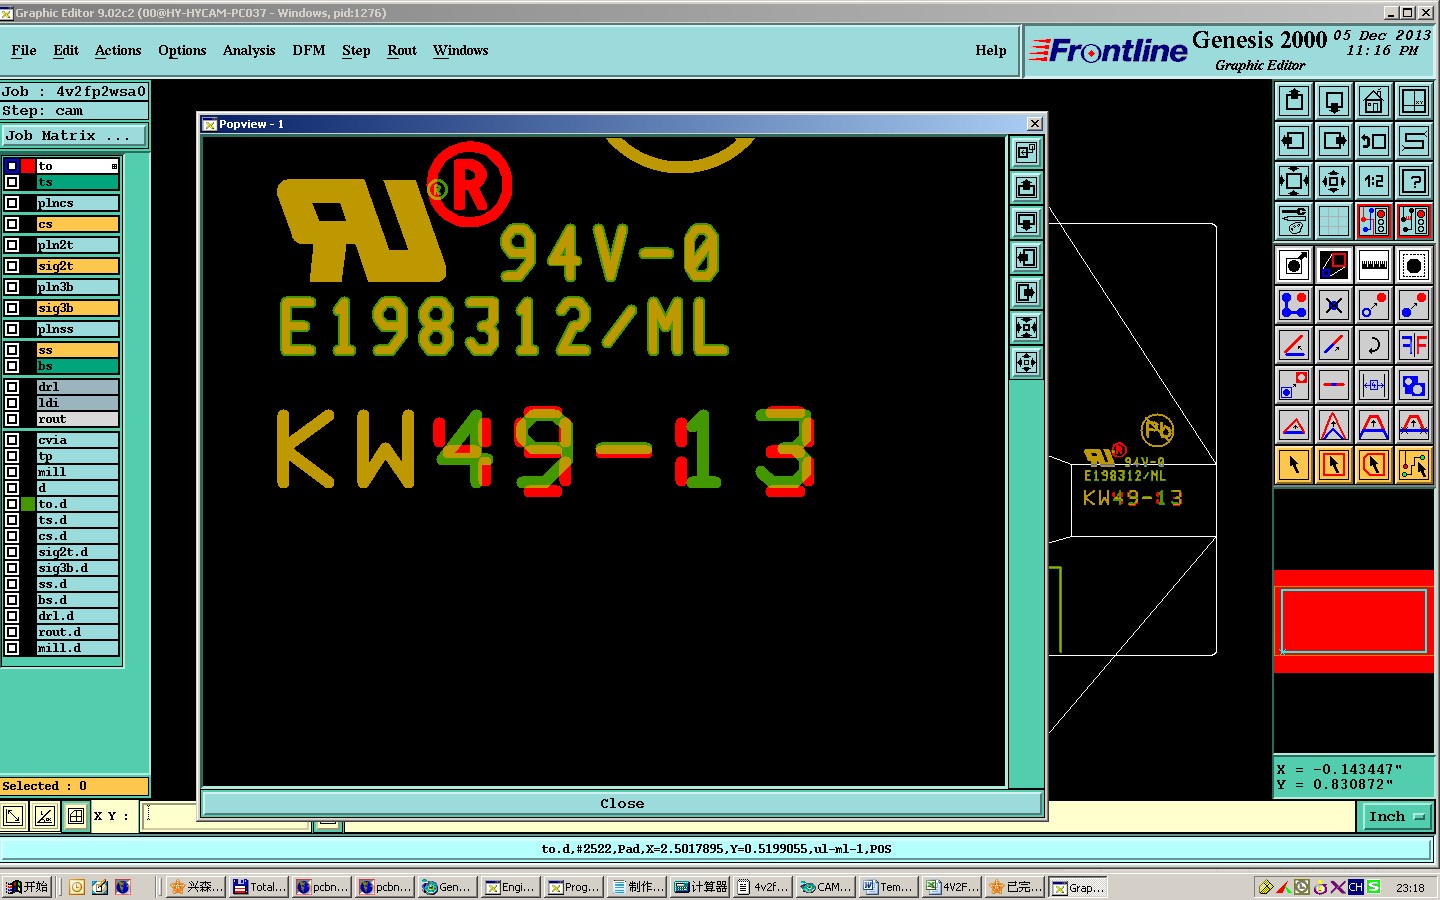Image resolution: width=1440 pixels, height=900 pixels.
Task: Toggle checkbox for layer plnss
Action: pos(12,329)
